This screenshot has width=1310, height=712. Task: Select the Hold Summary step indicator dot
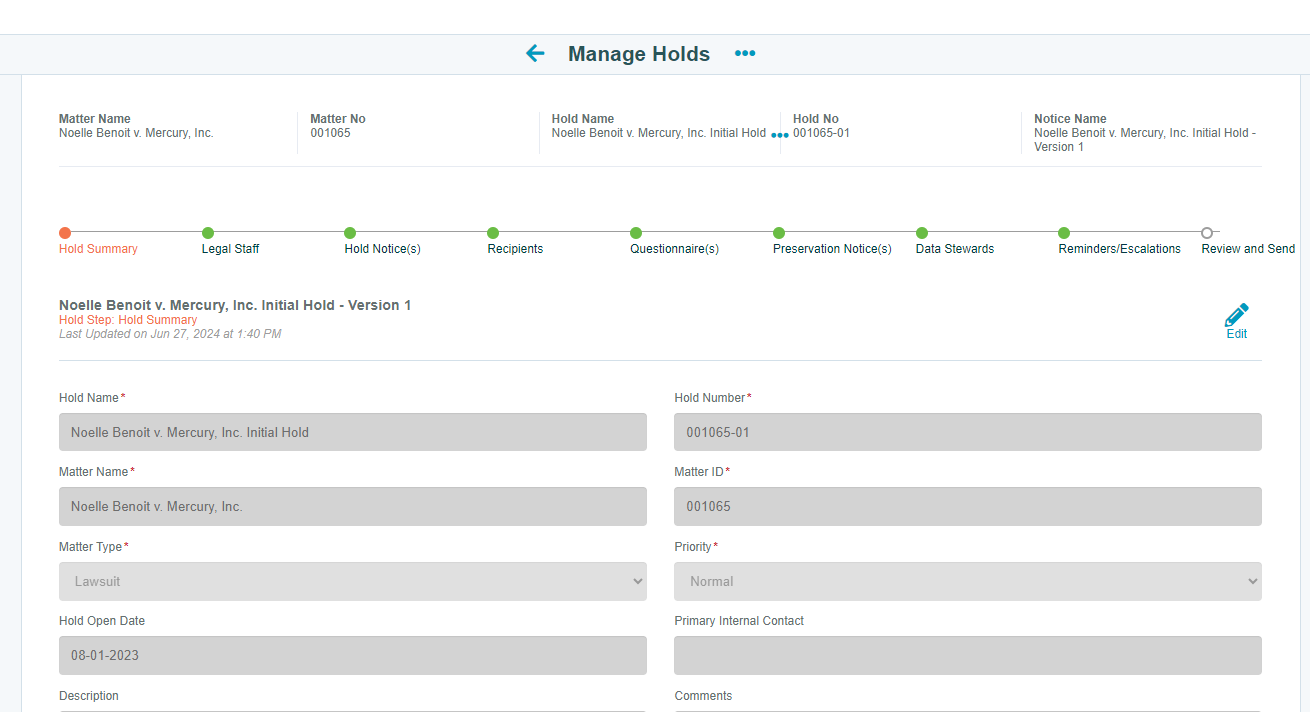pos(65,230)
